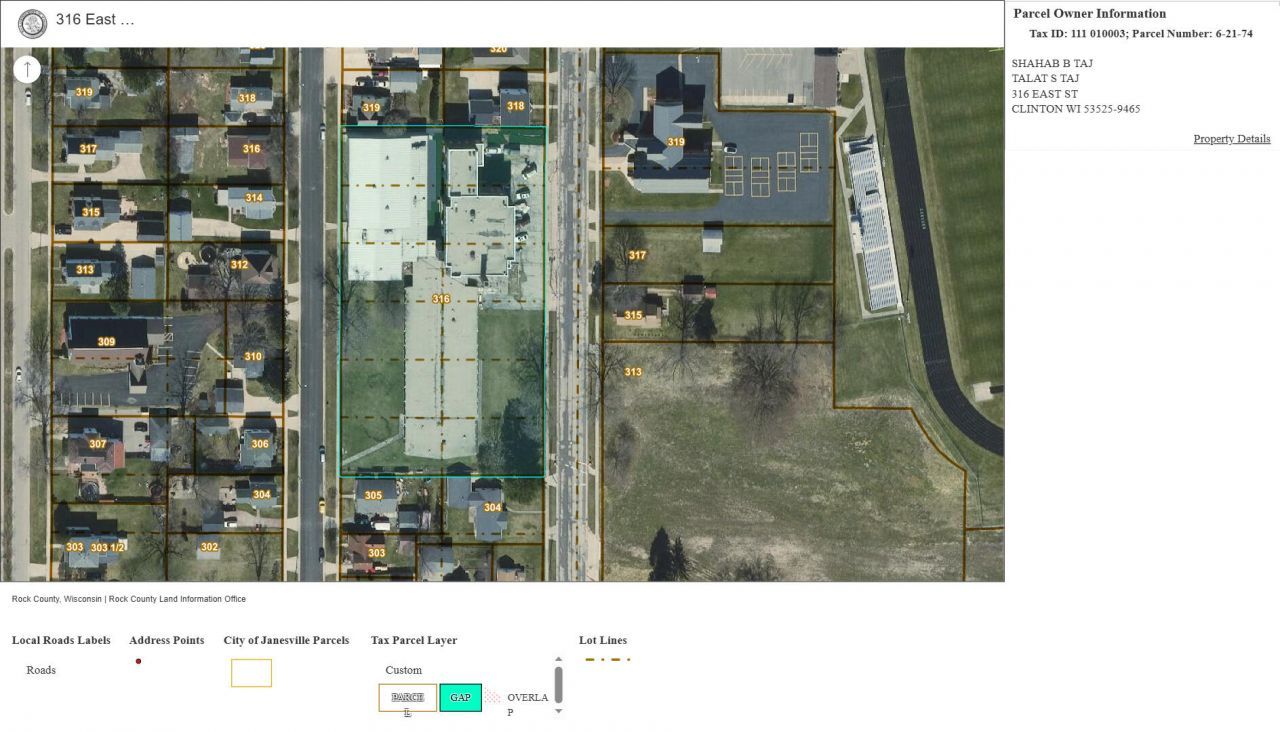Select parcel labeled 312 on map

pyautogui.click(x=239, y=265)
